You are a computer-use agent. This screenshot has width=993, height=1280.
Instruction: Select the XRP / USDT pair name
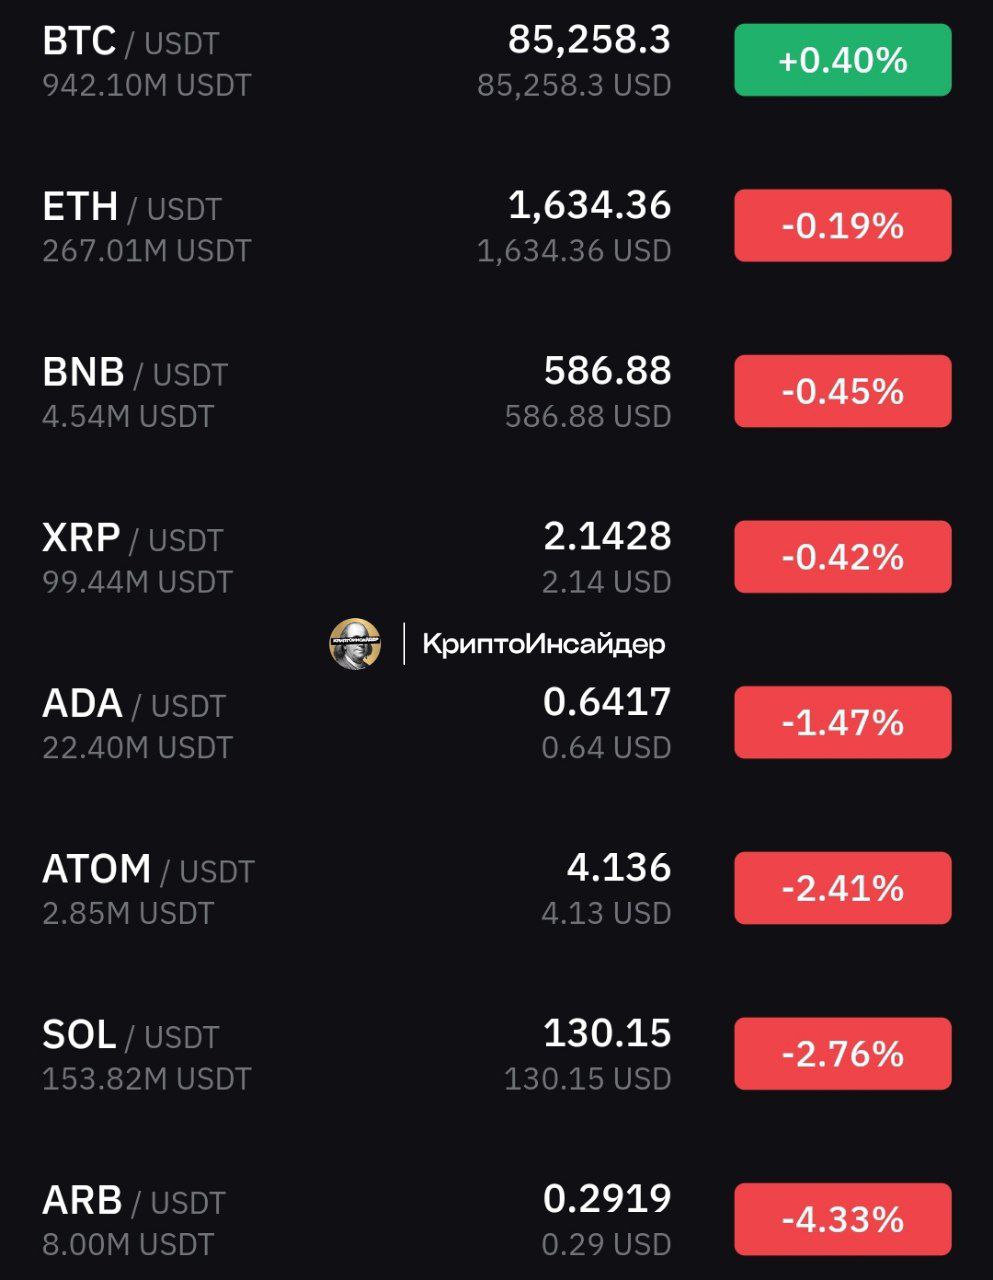pos(132,539)
